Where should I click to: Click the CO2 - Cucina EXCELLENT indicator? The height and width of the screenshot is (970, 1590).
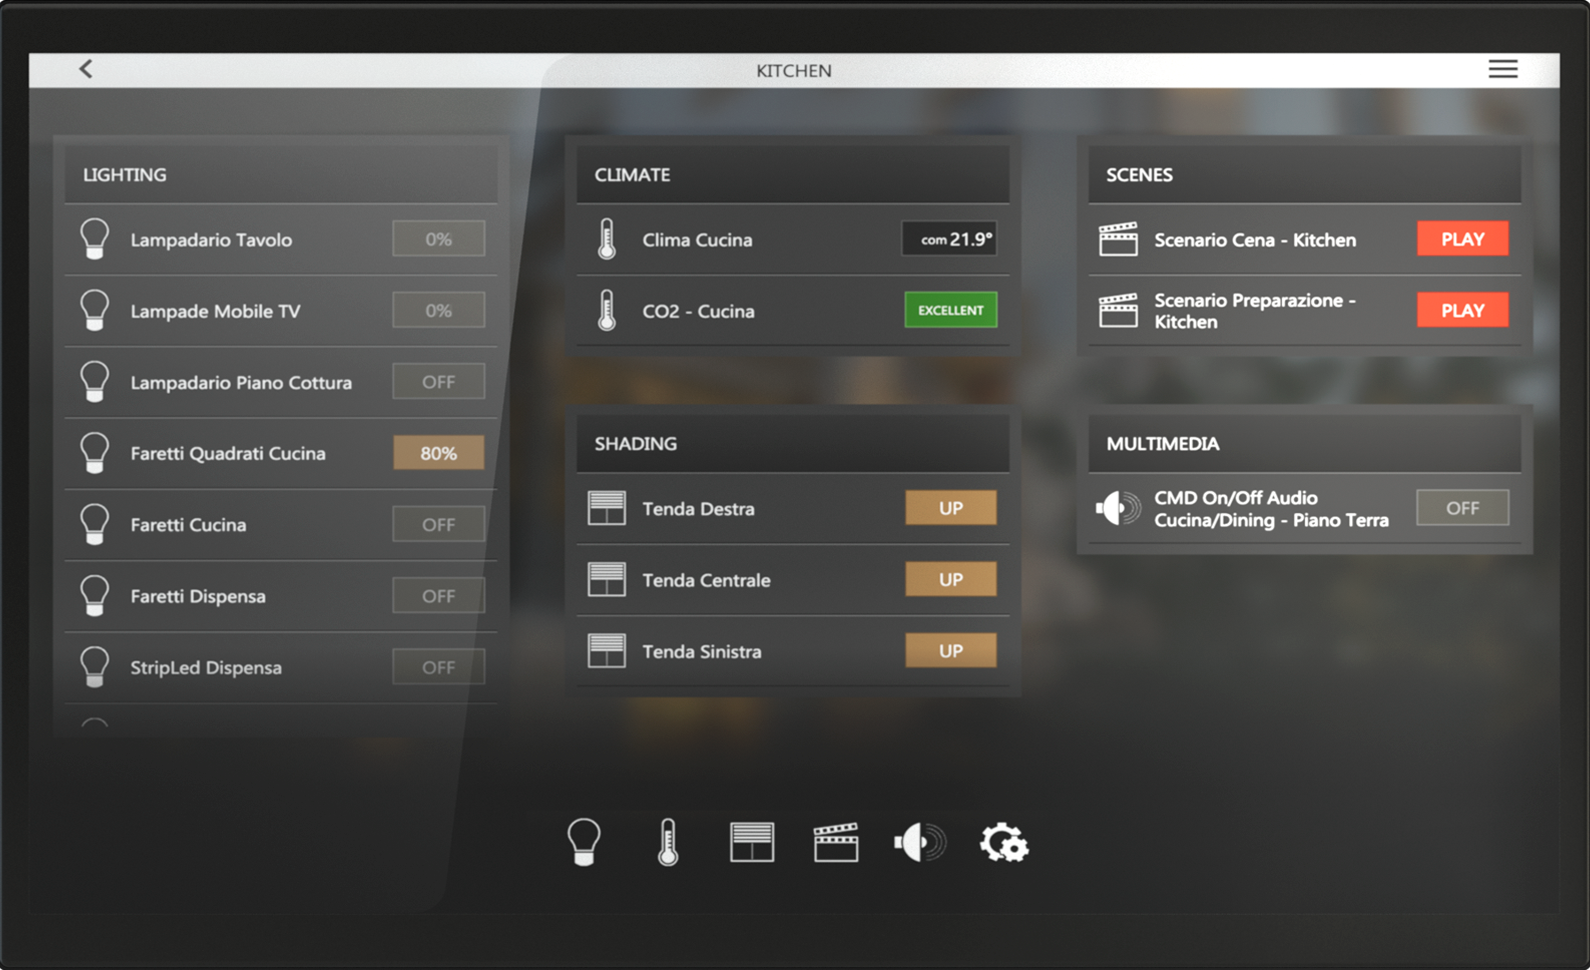[950, 311]
